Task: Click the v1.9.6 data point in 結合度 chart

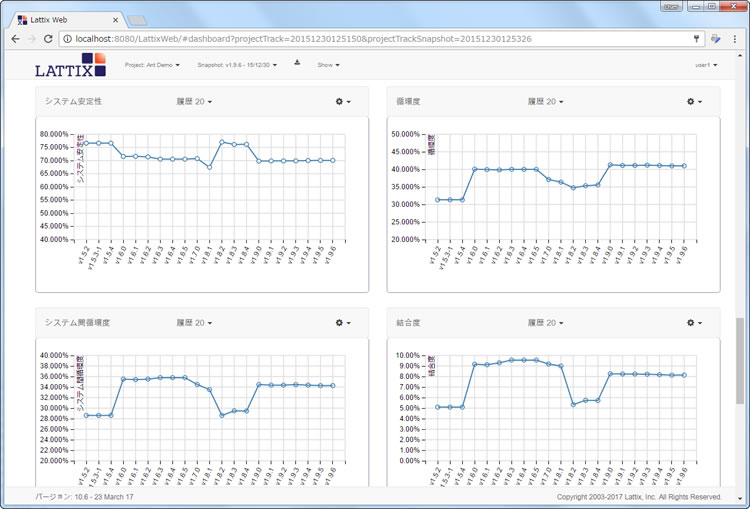Action: click(x=684, y=375)
